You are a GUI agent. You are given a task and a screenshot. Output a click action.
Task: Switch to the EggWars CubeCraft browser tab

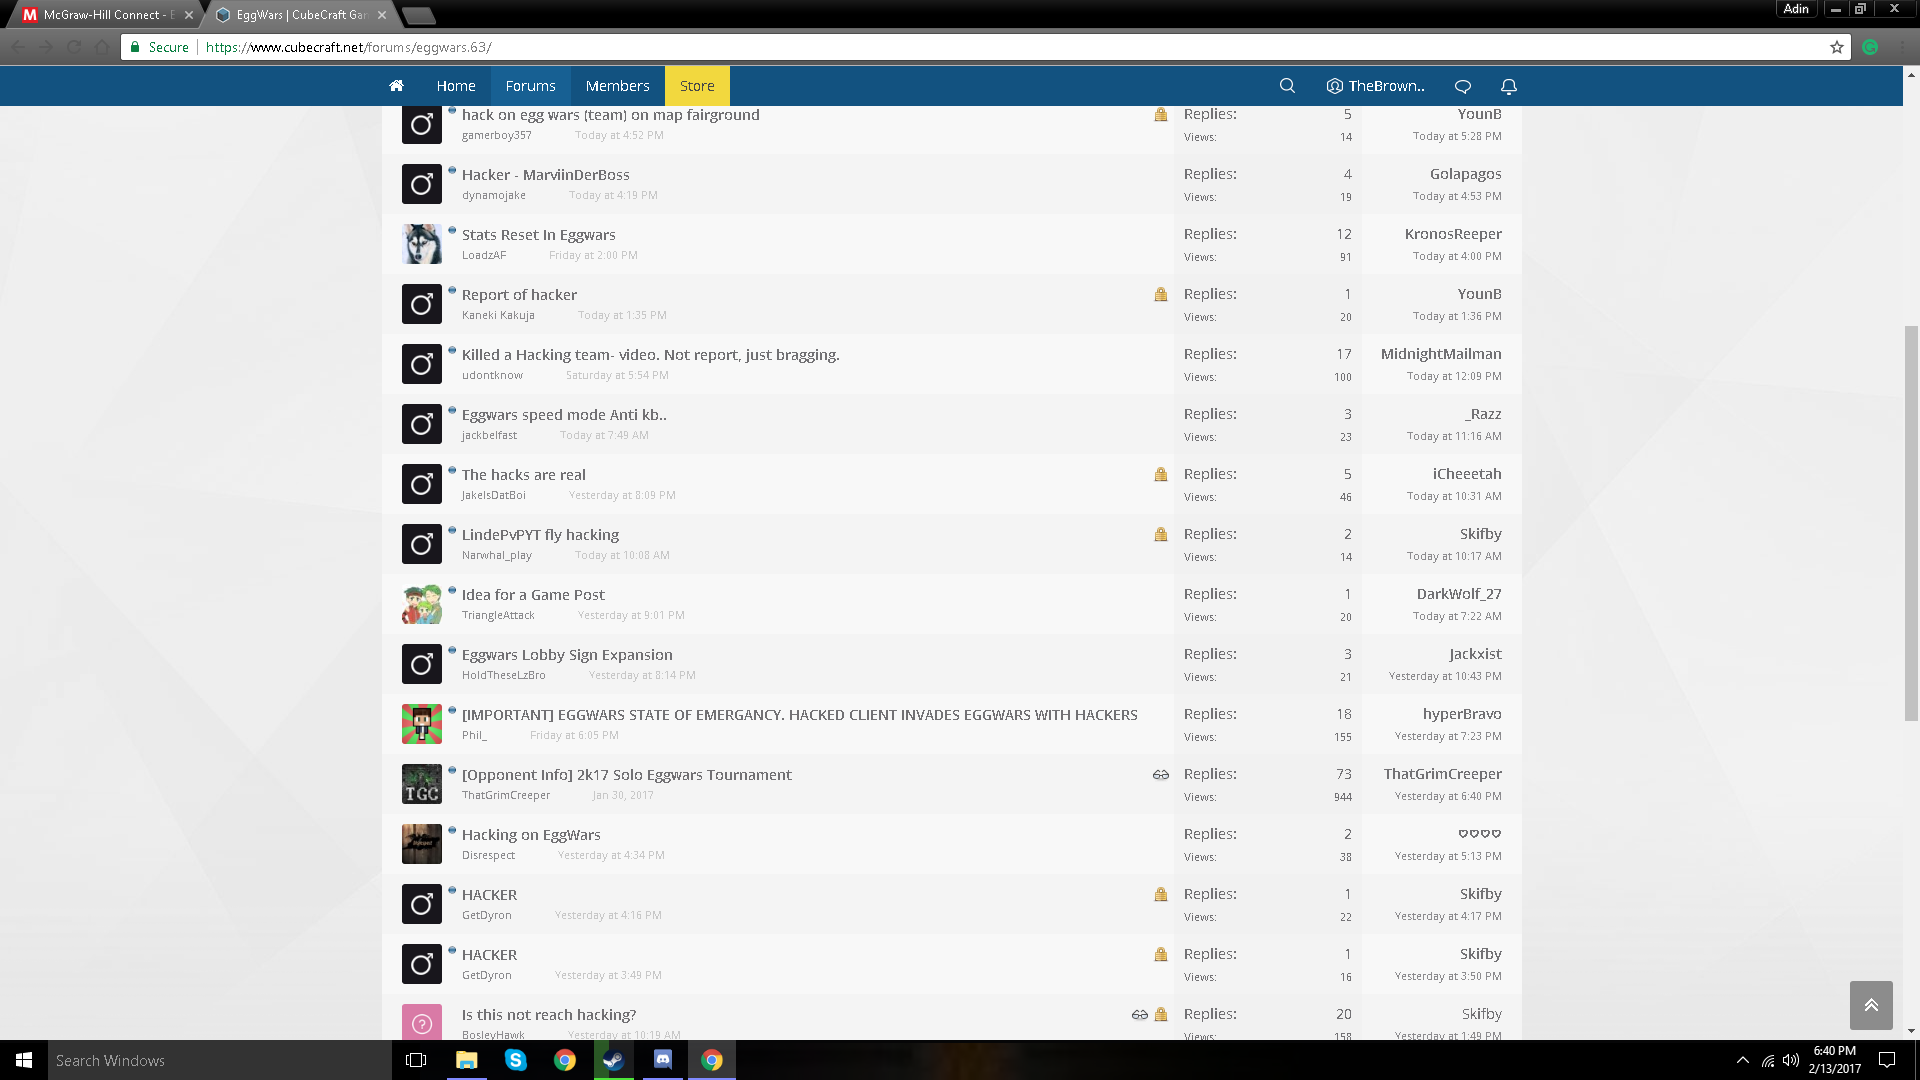[300, 15]
